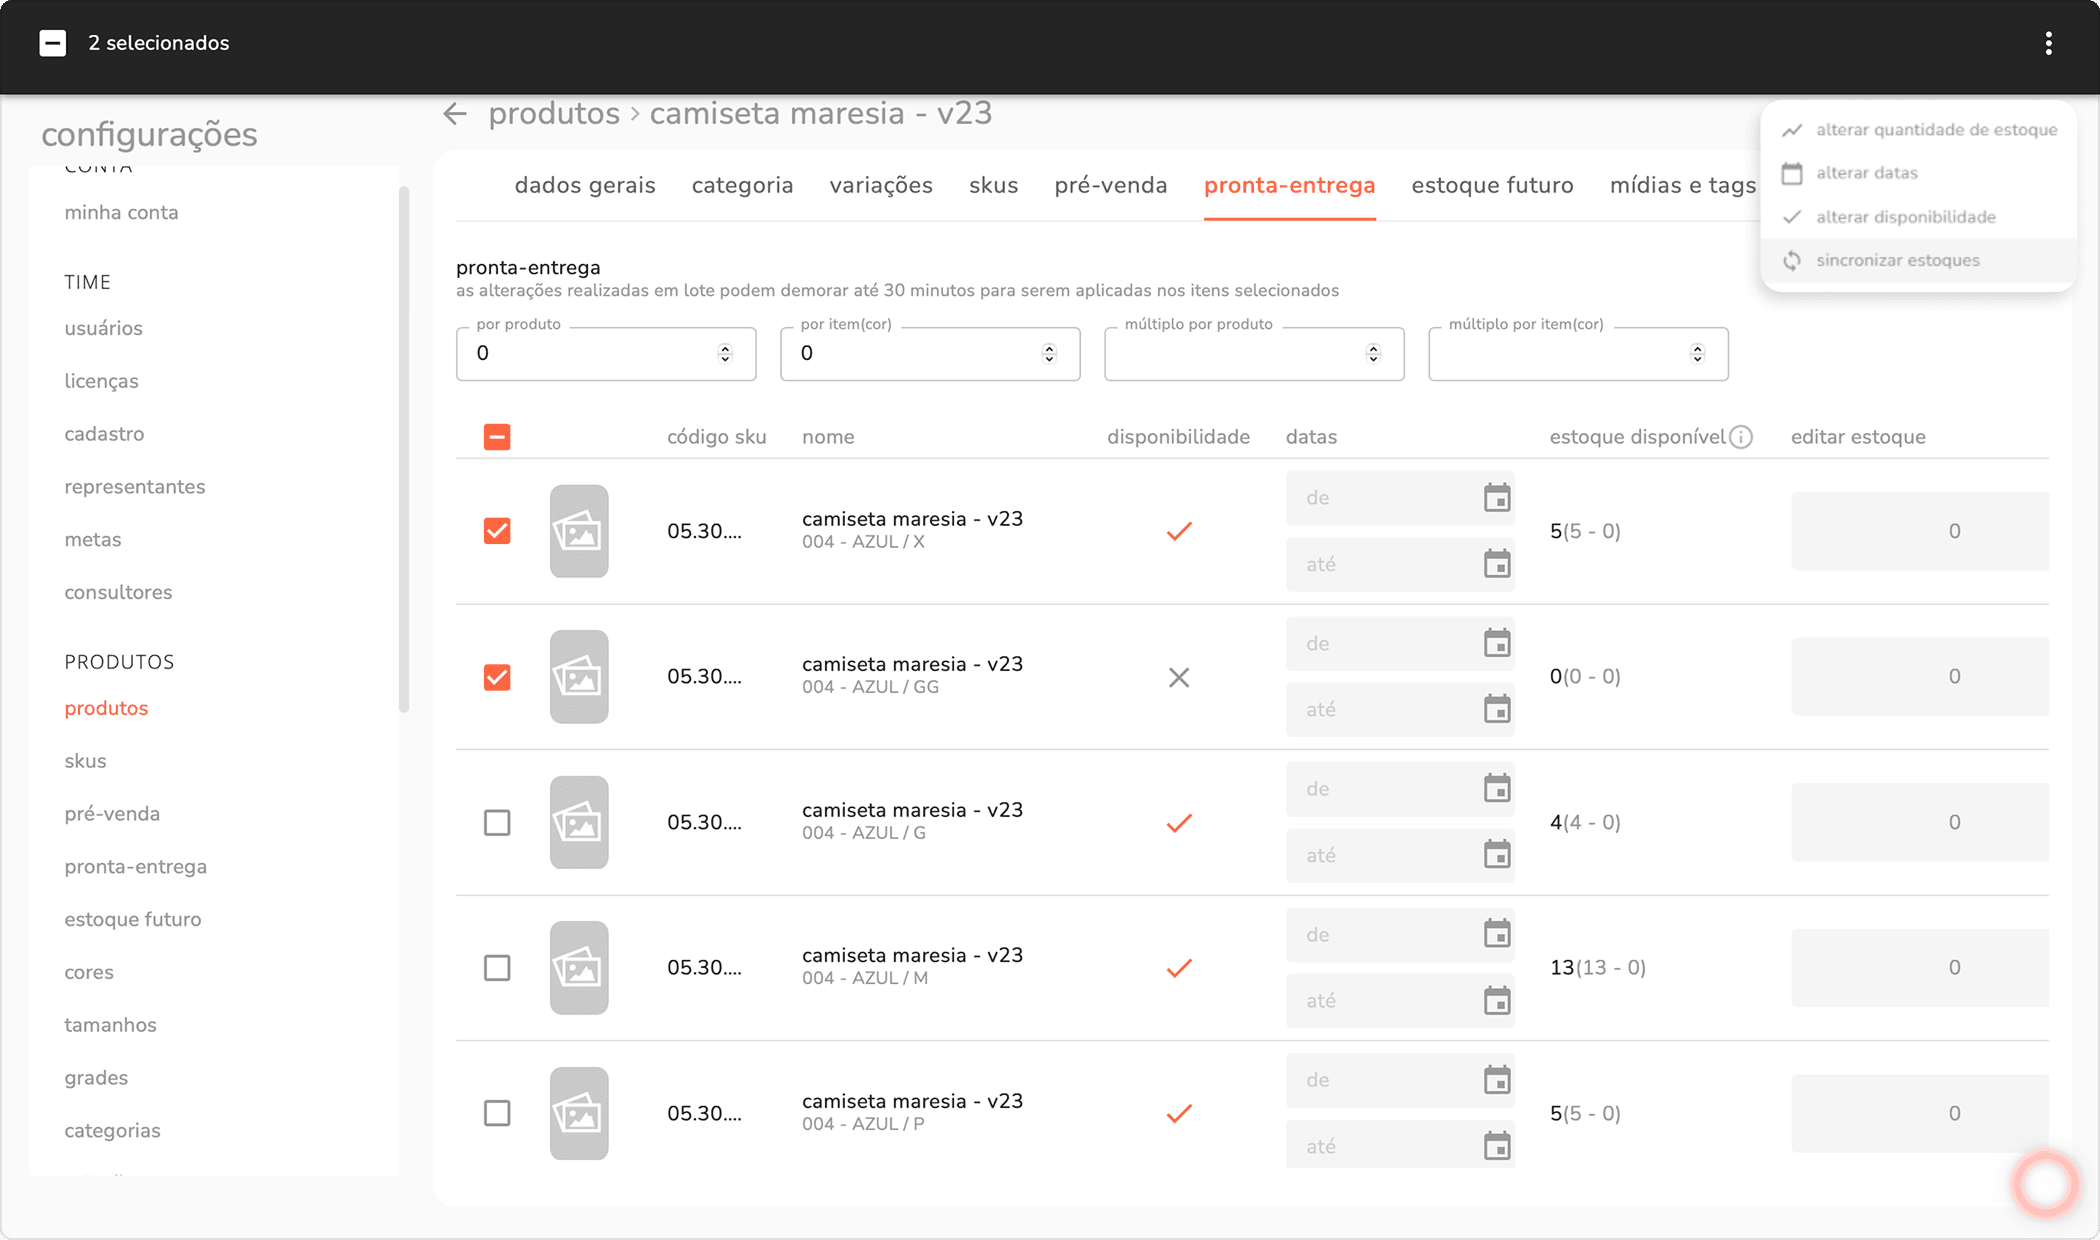Uncheck the AZUL / GG row checkbox
Image resolution: width=2100 pixels, height=1240 pixels.
pyautogui.click(x=497, y=677)
